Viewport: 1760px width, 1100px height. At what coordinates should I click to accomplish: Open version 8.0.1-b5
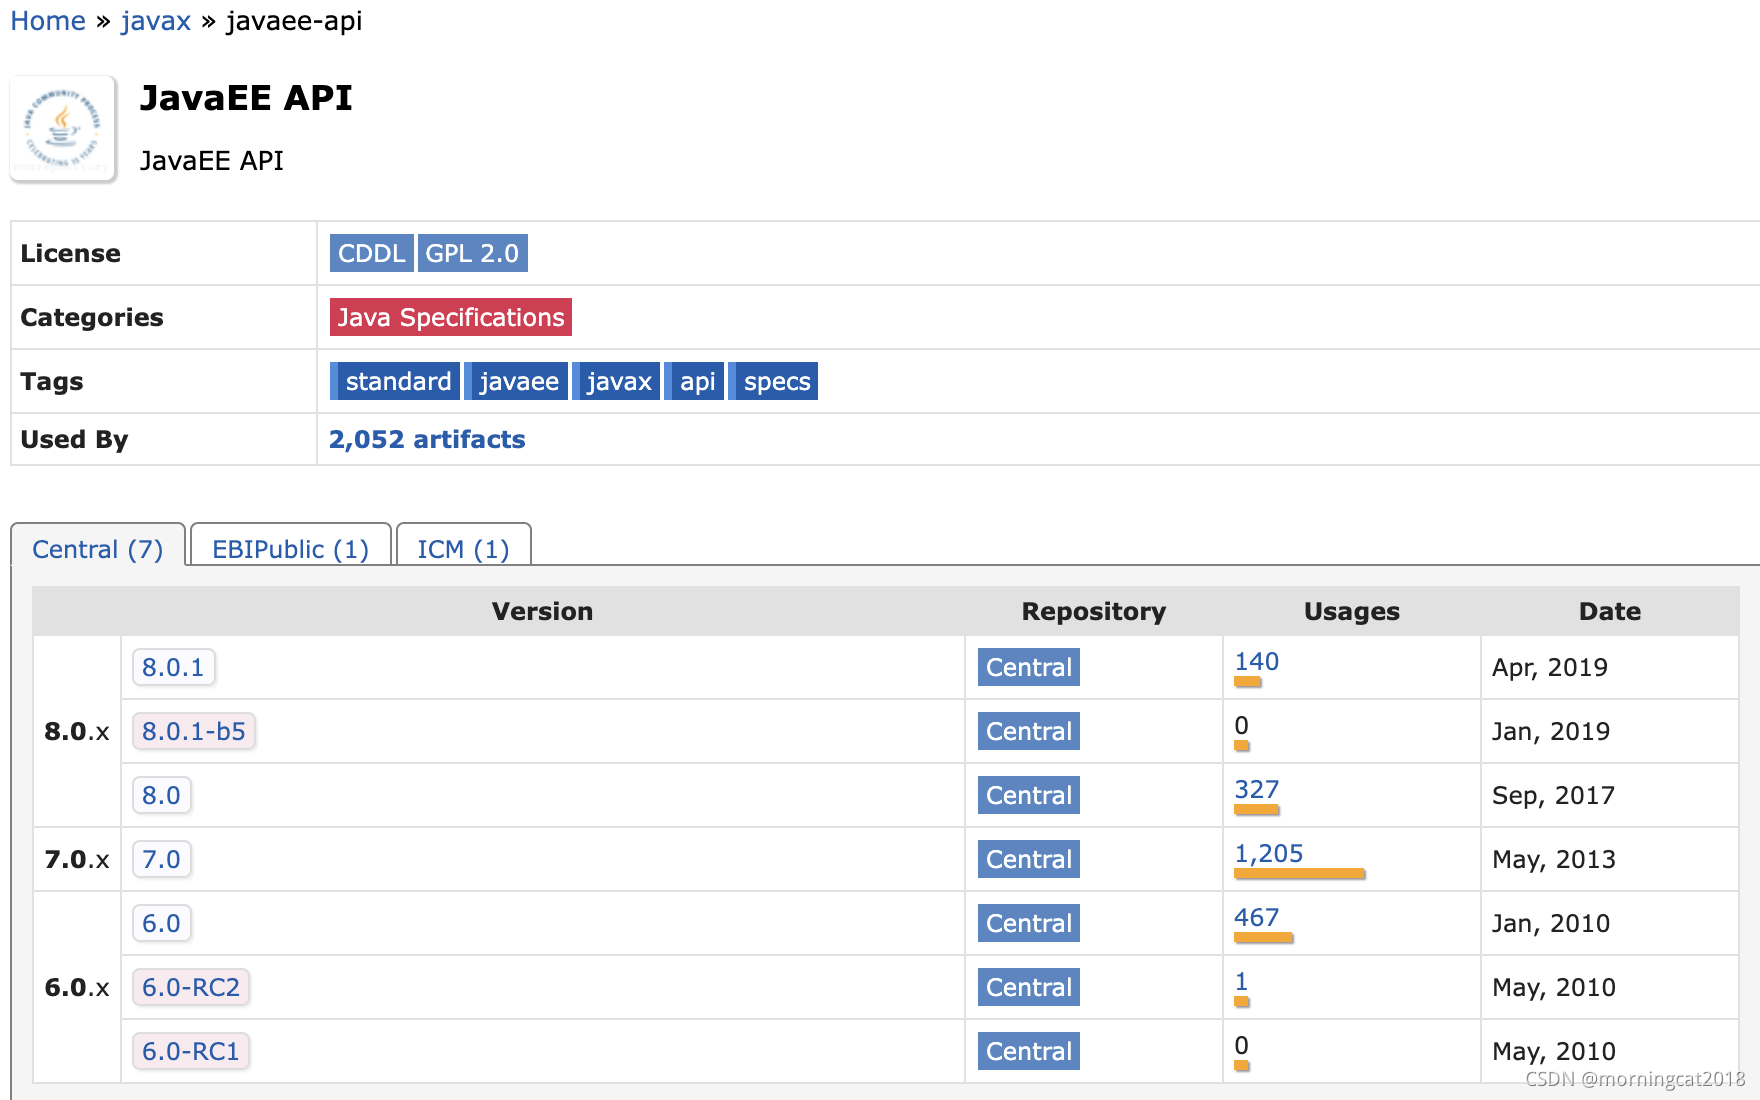click(194, 731)
